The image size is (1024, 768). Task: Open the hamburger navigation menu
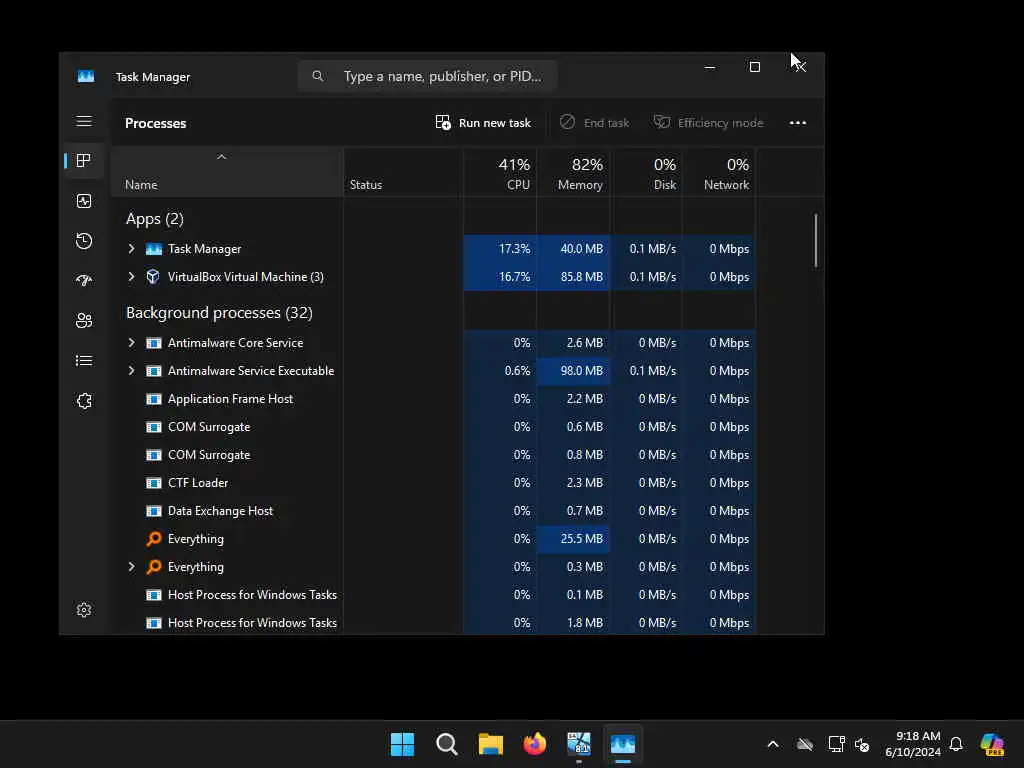[84, 121]
